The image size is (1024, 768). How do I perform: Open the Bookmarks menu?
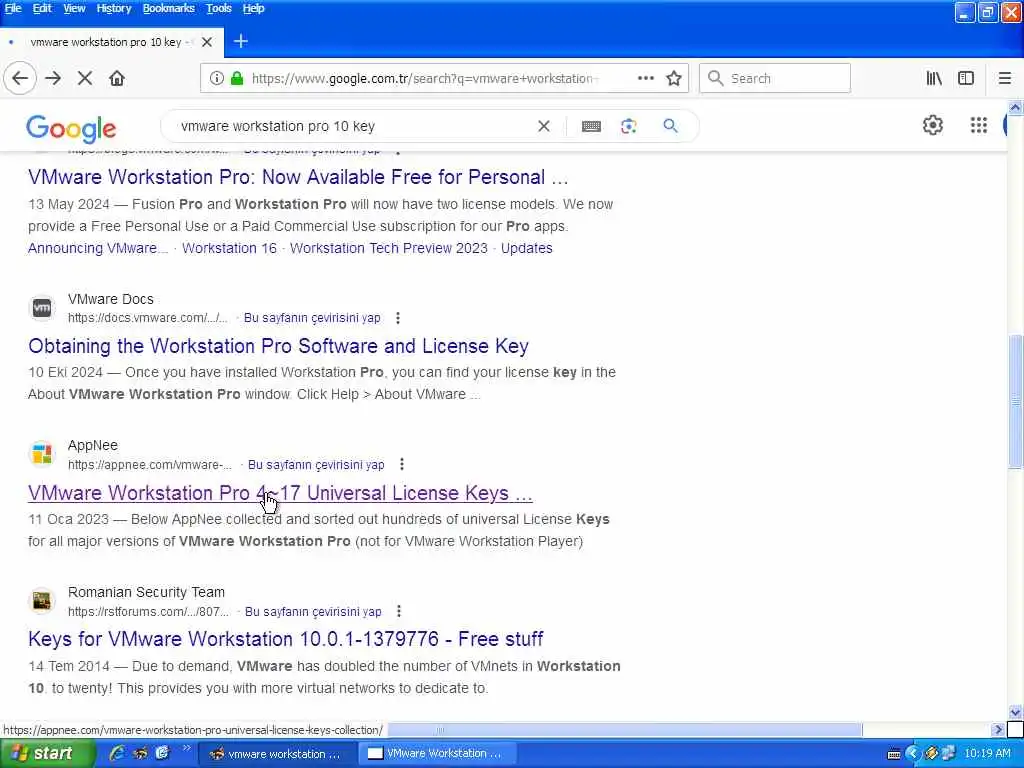[168, 8]
